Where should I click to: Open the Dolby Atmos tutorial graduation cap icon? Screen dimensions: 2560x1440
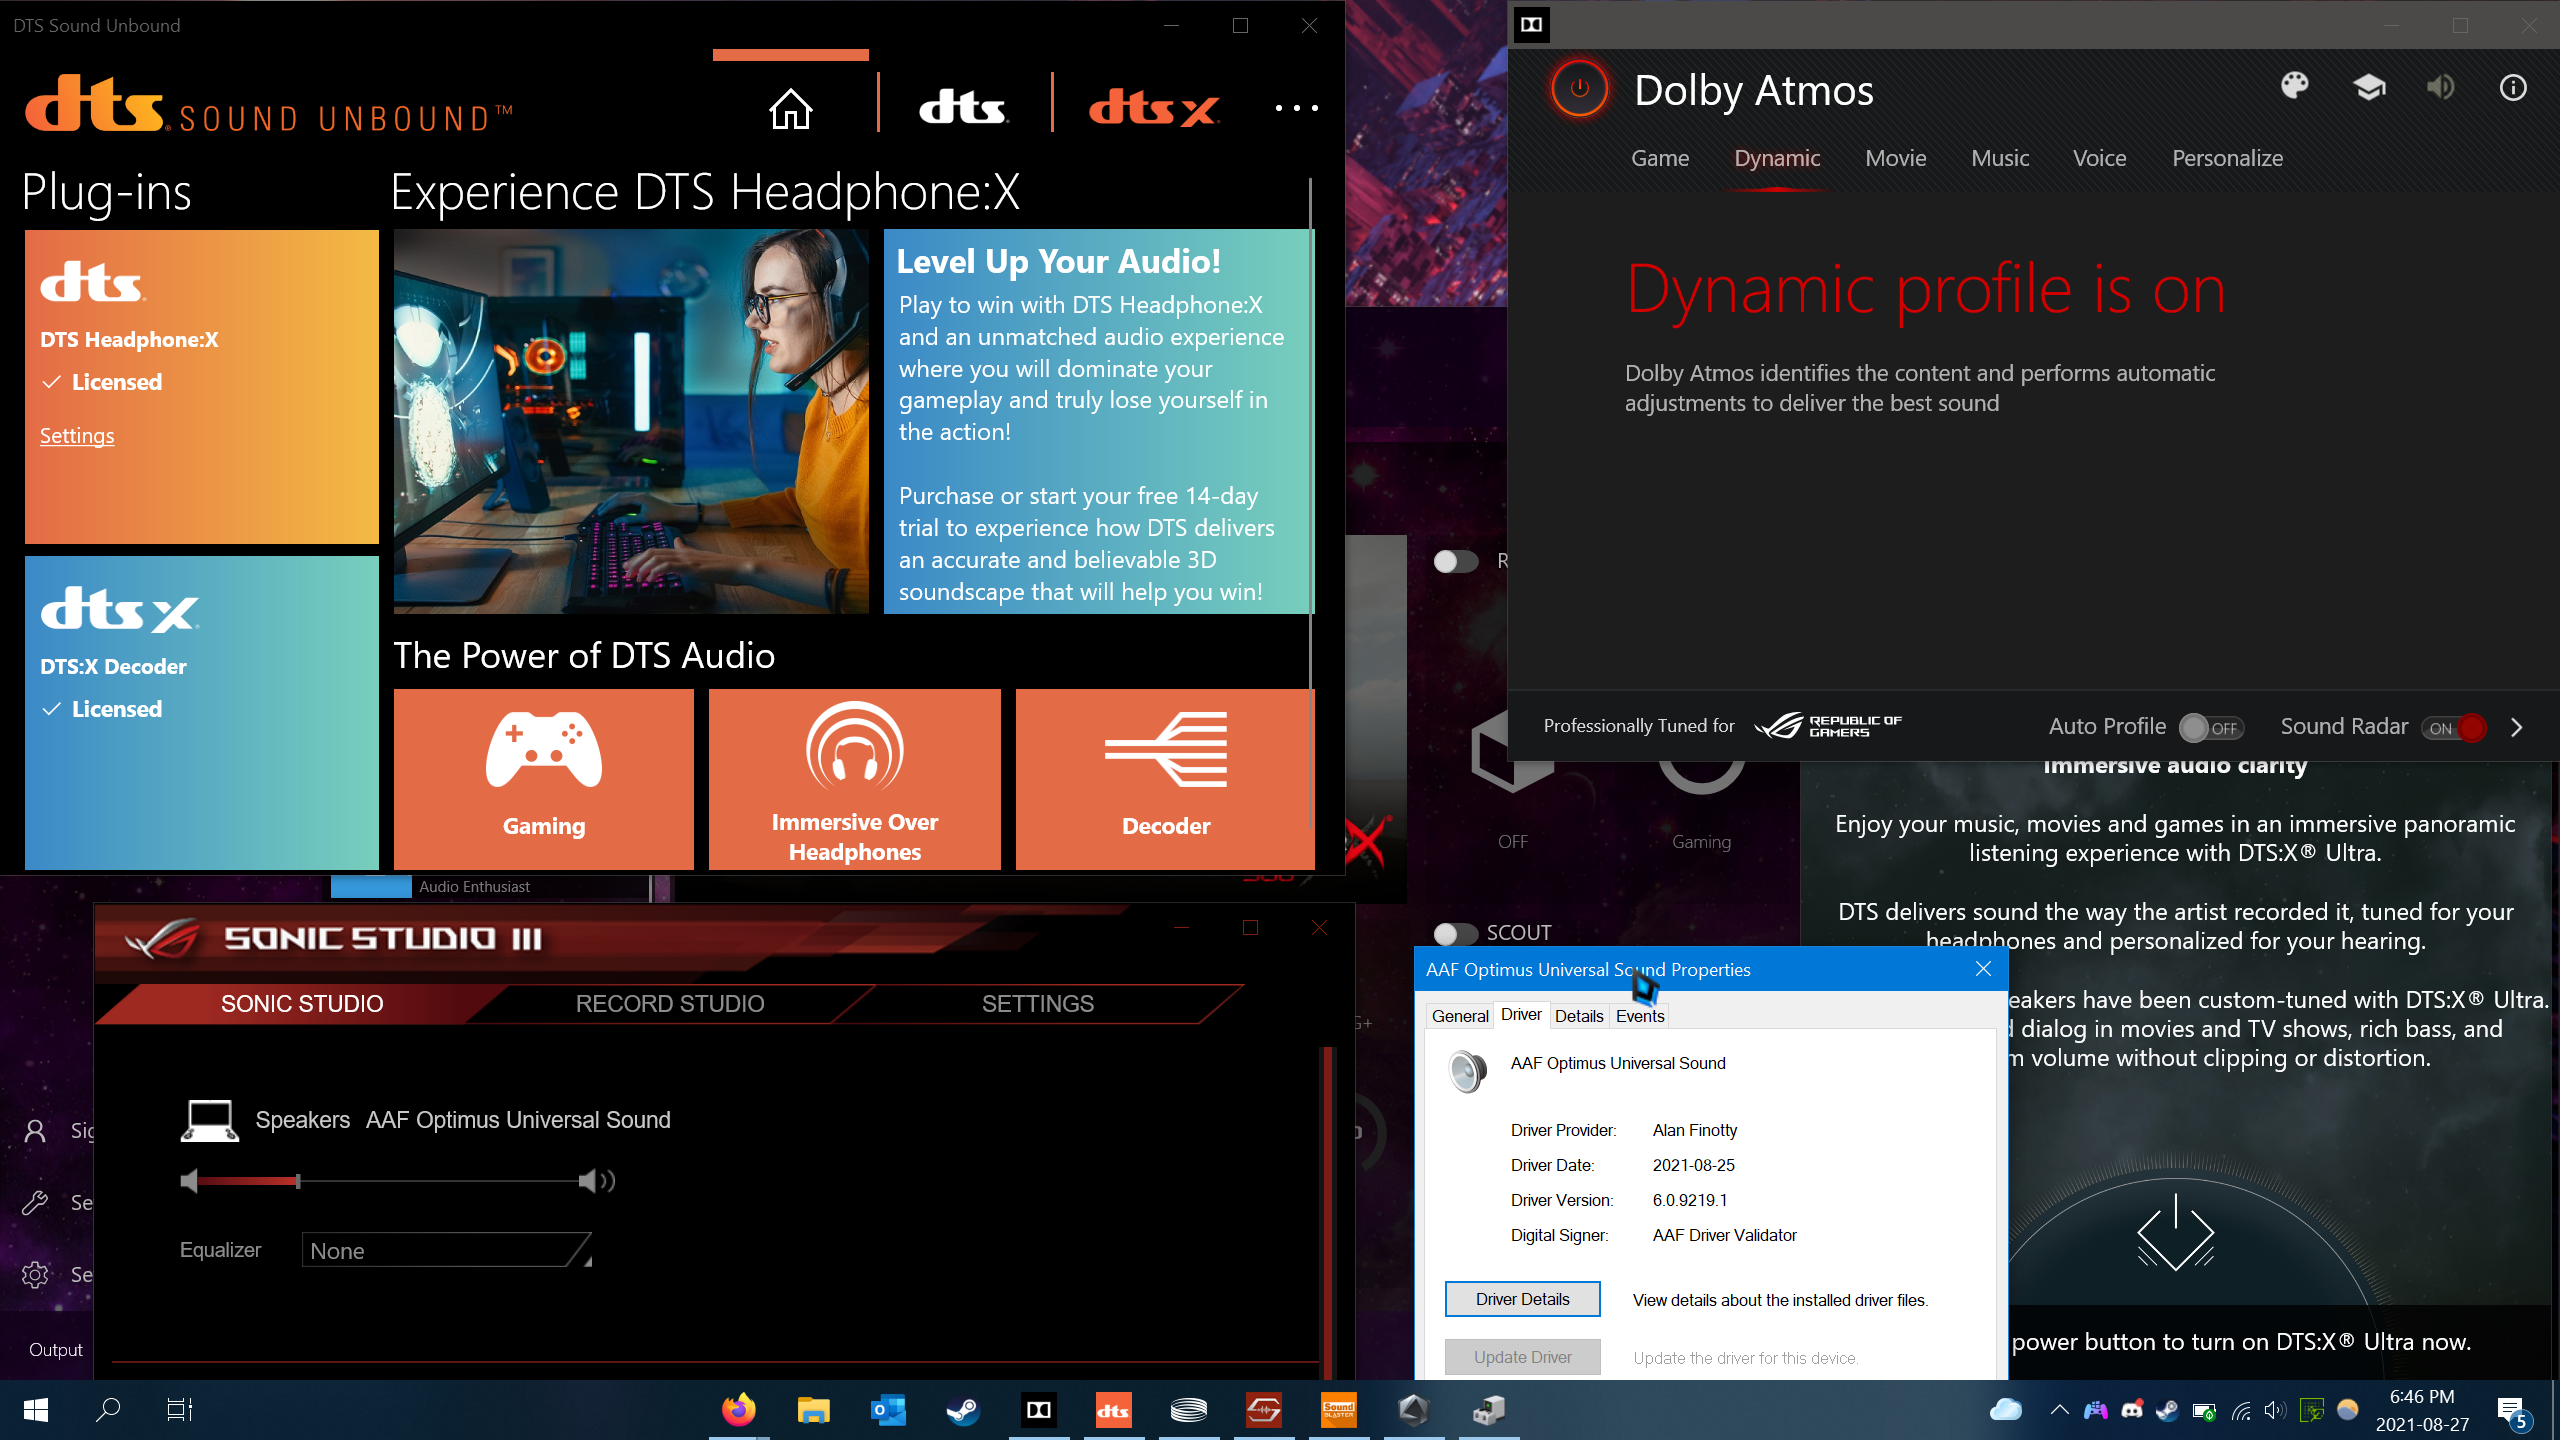click(2369, 88)
